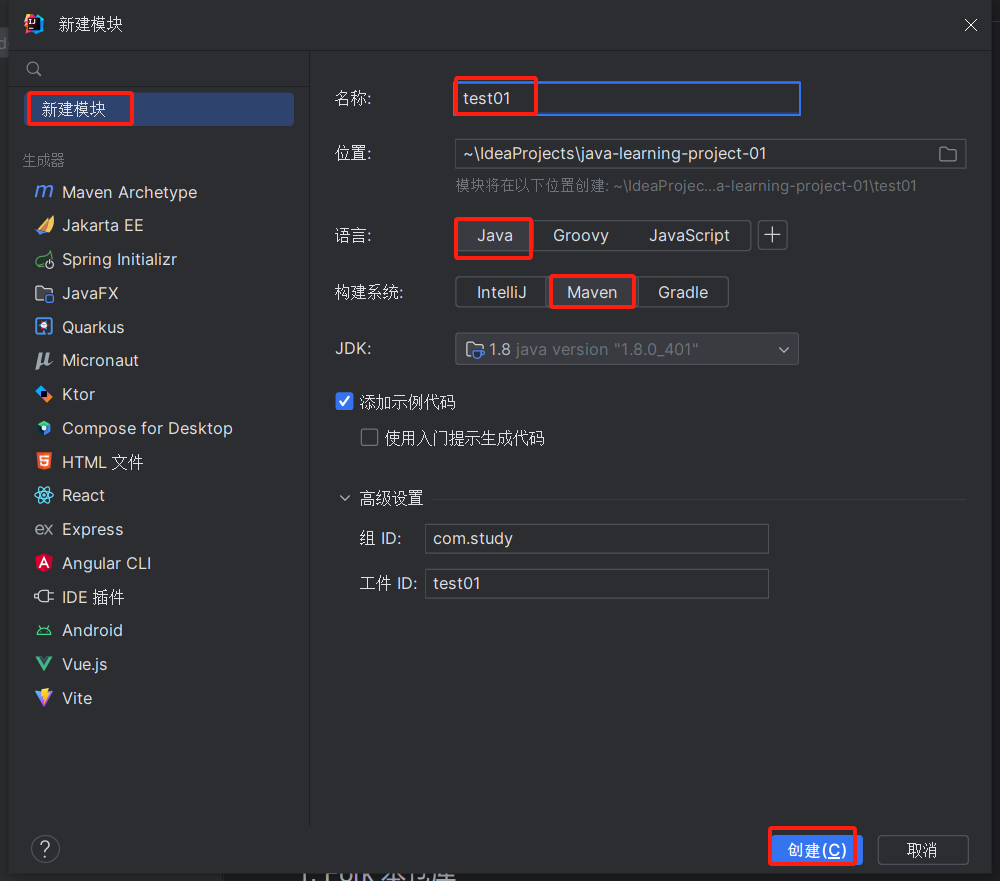This screenshot has width=1000, height=881.
Task: Click the 组 ID field com.study
Action: [596, 538]
